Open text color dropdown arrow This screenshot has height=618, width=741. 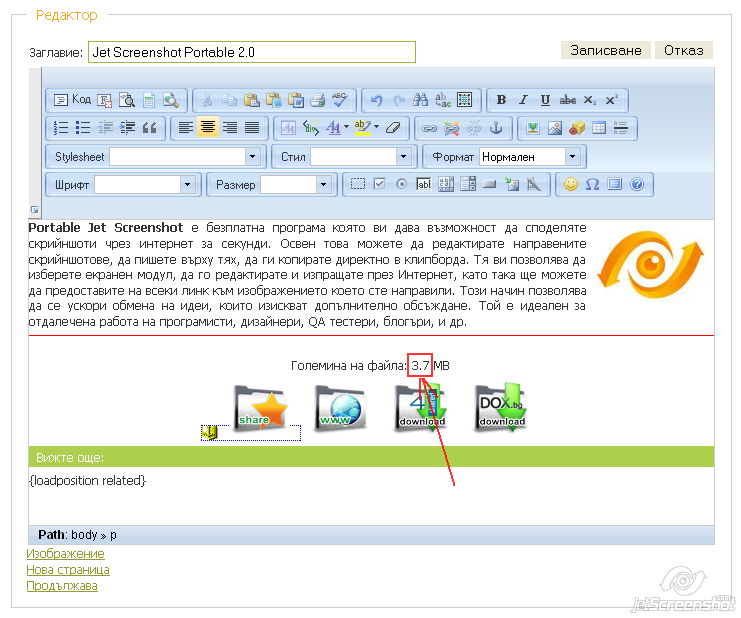[x=346, y=127]
